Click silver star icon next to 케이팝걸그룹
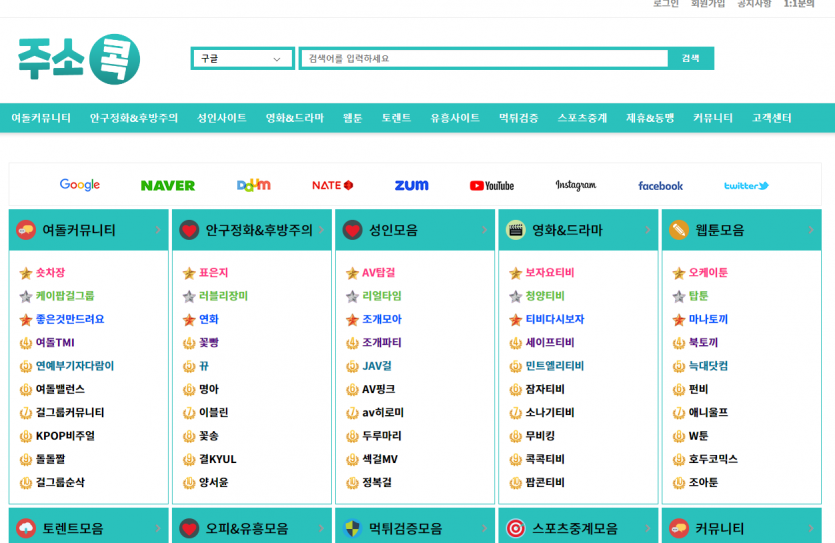This screenshot has width=835, height=543. click(26, 297)
